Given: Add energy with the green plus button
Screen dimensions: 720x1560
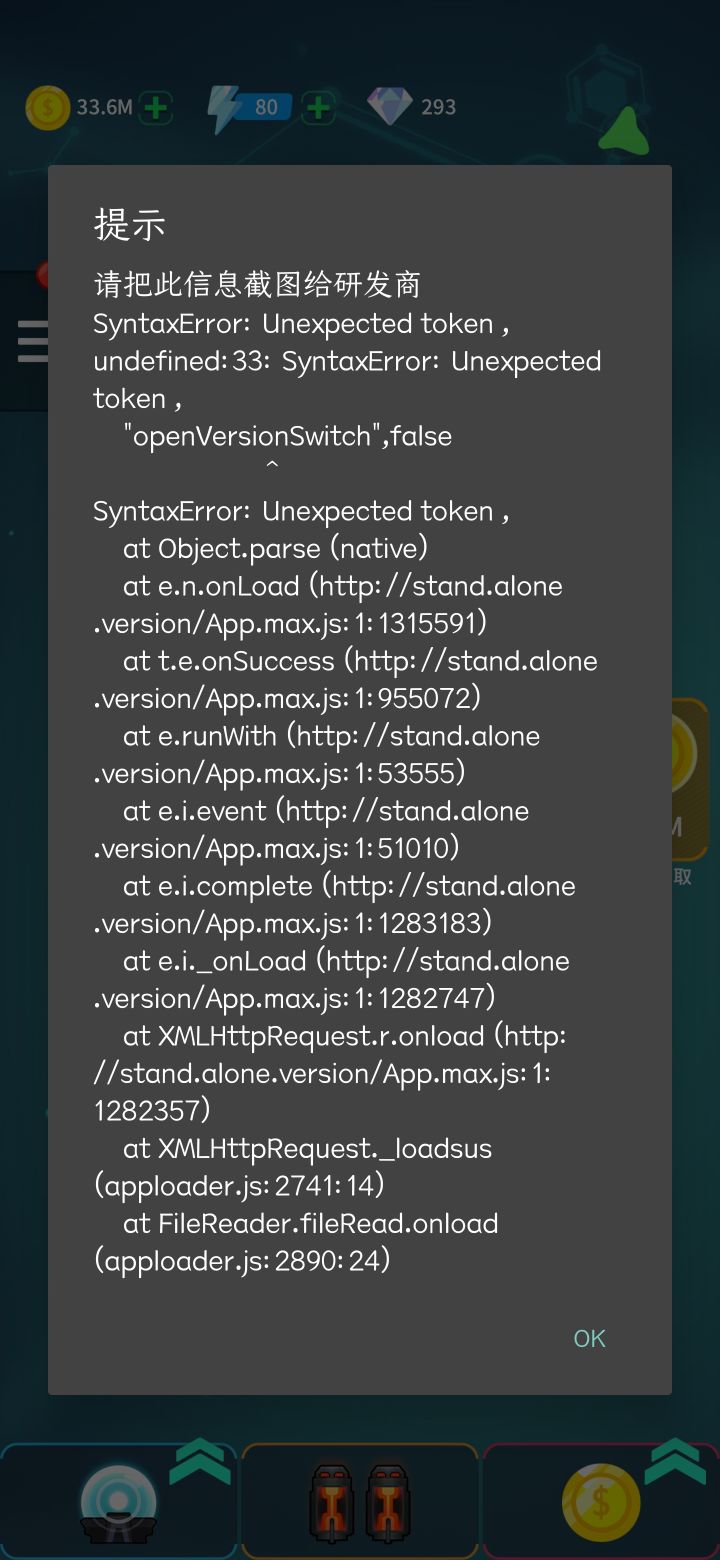Looking at the screenshot, I should (x=318, y=108).
